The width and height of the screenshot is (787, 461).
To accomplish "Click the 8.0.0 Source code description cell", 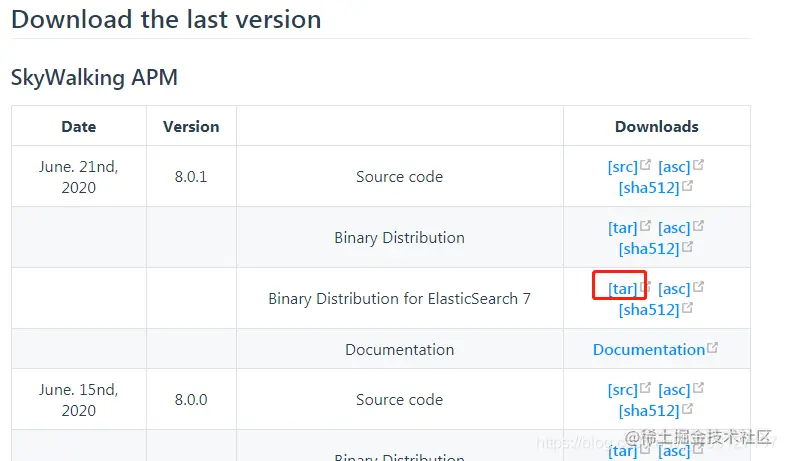I will tap(400, 400).
